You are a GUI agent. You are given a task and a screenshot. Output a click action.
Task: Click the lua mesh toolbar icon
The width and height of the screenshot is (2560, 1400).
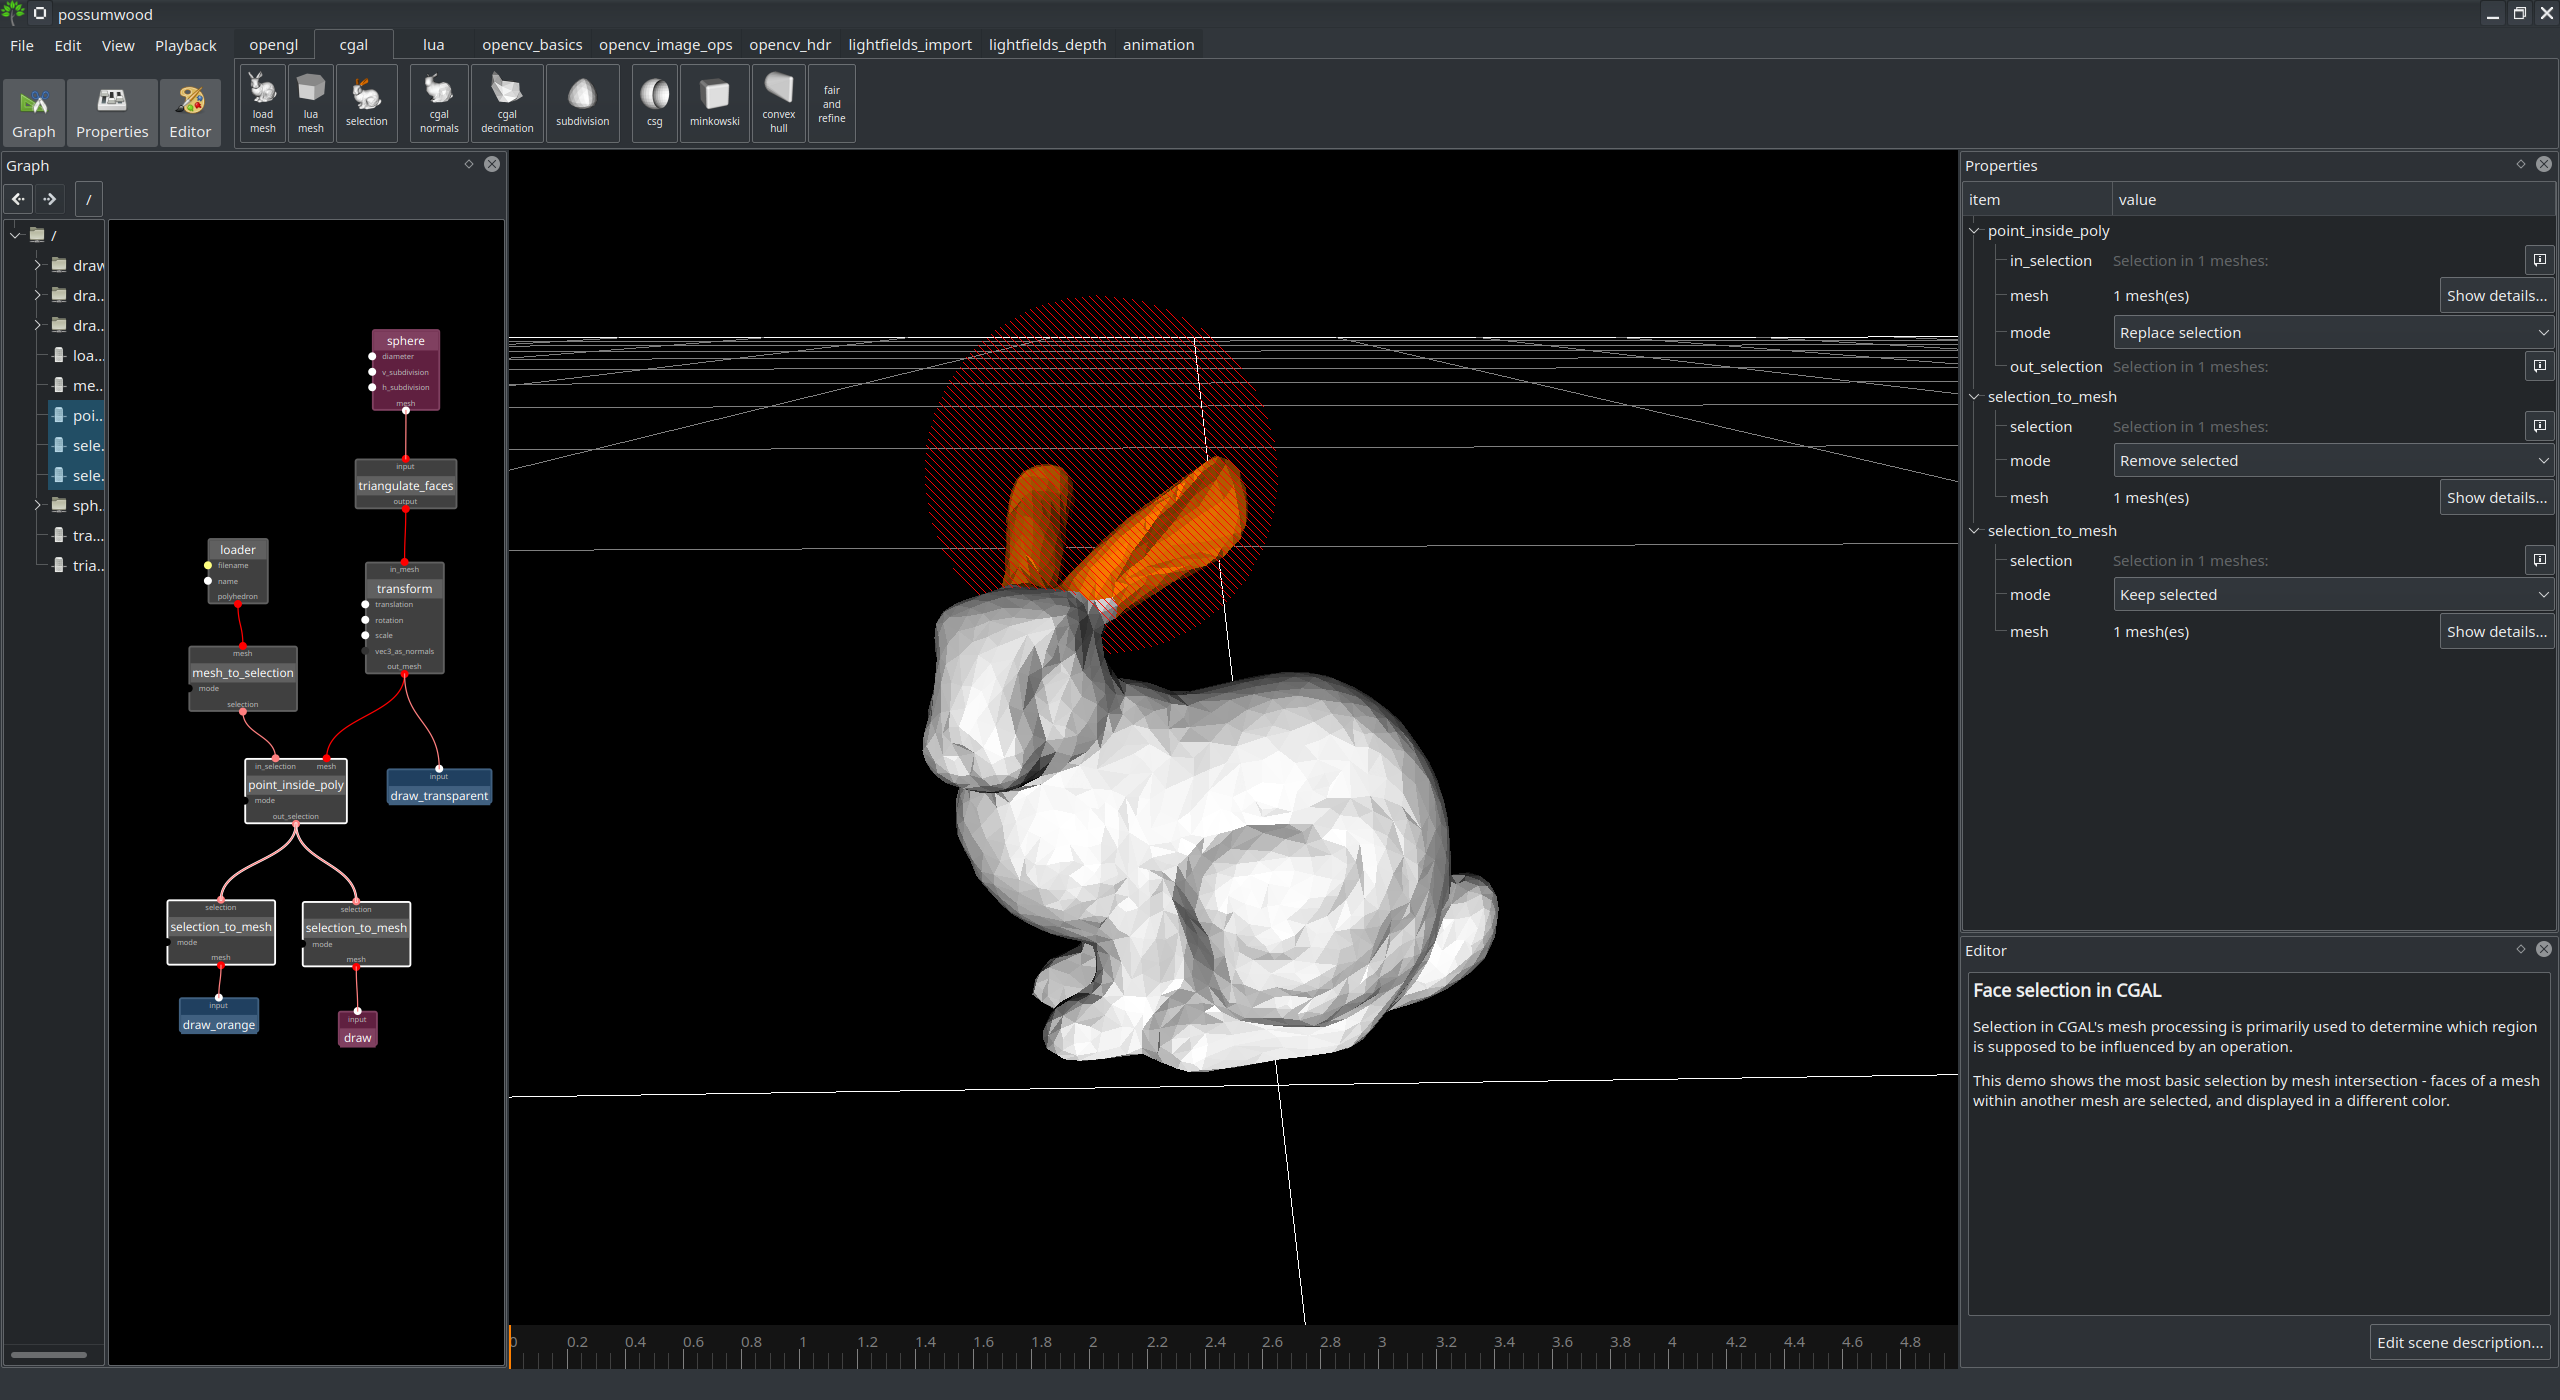[311, 103]
